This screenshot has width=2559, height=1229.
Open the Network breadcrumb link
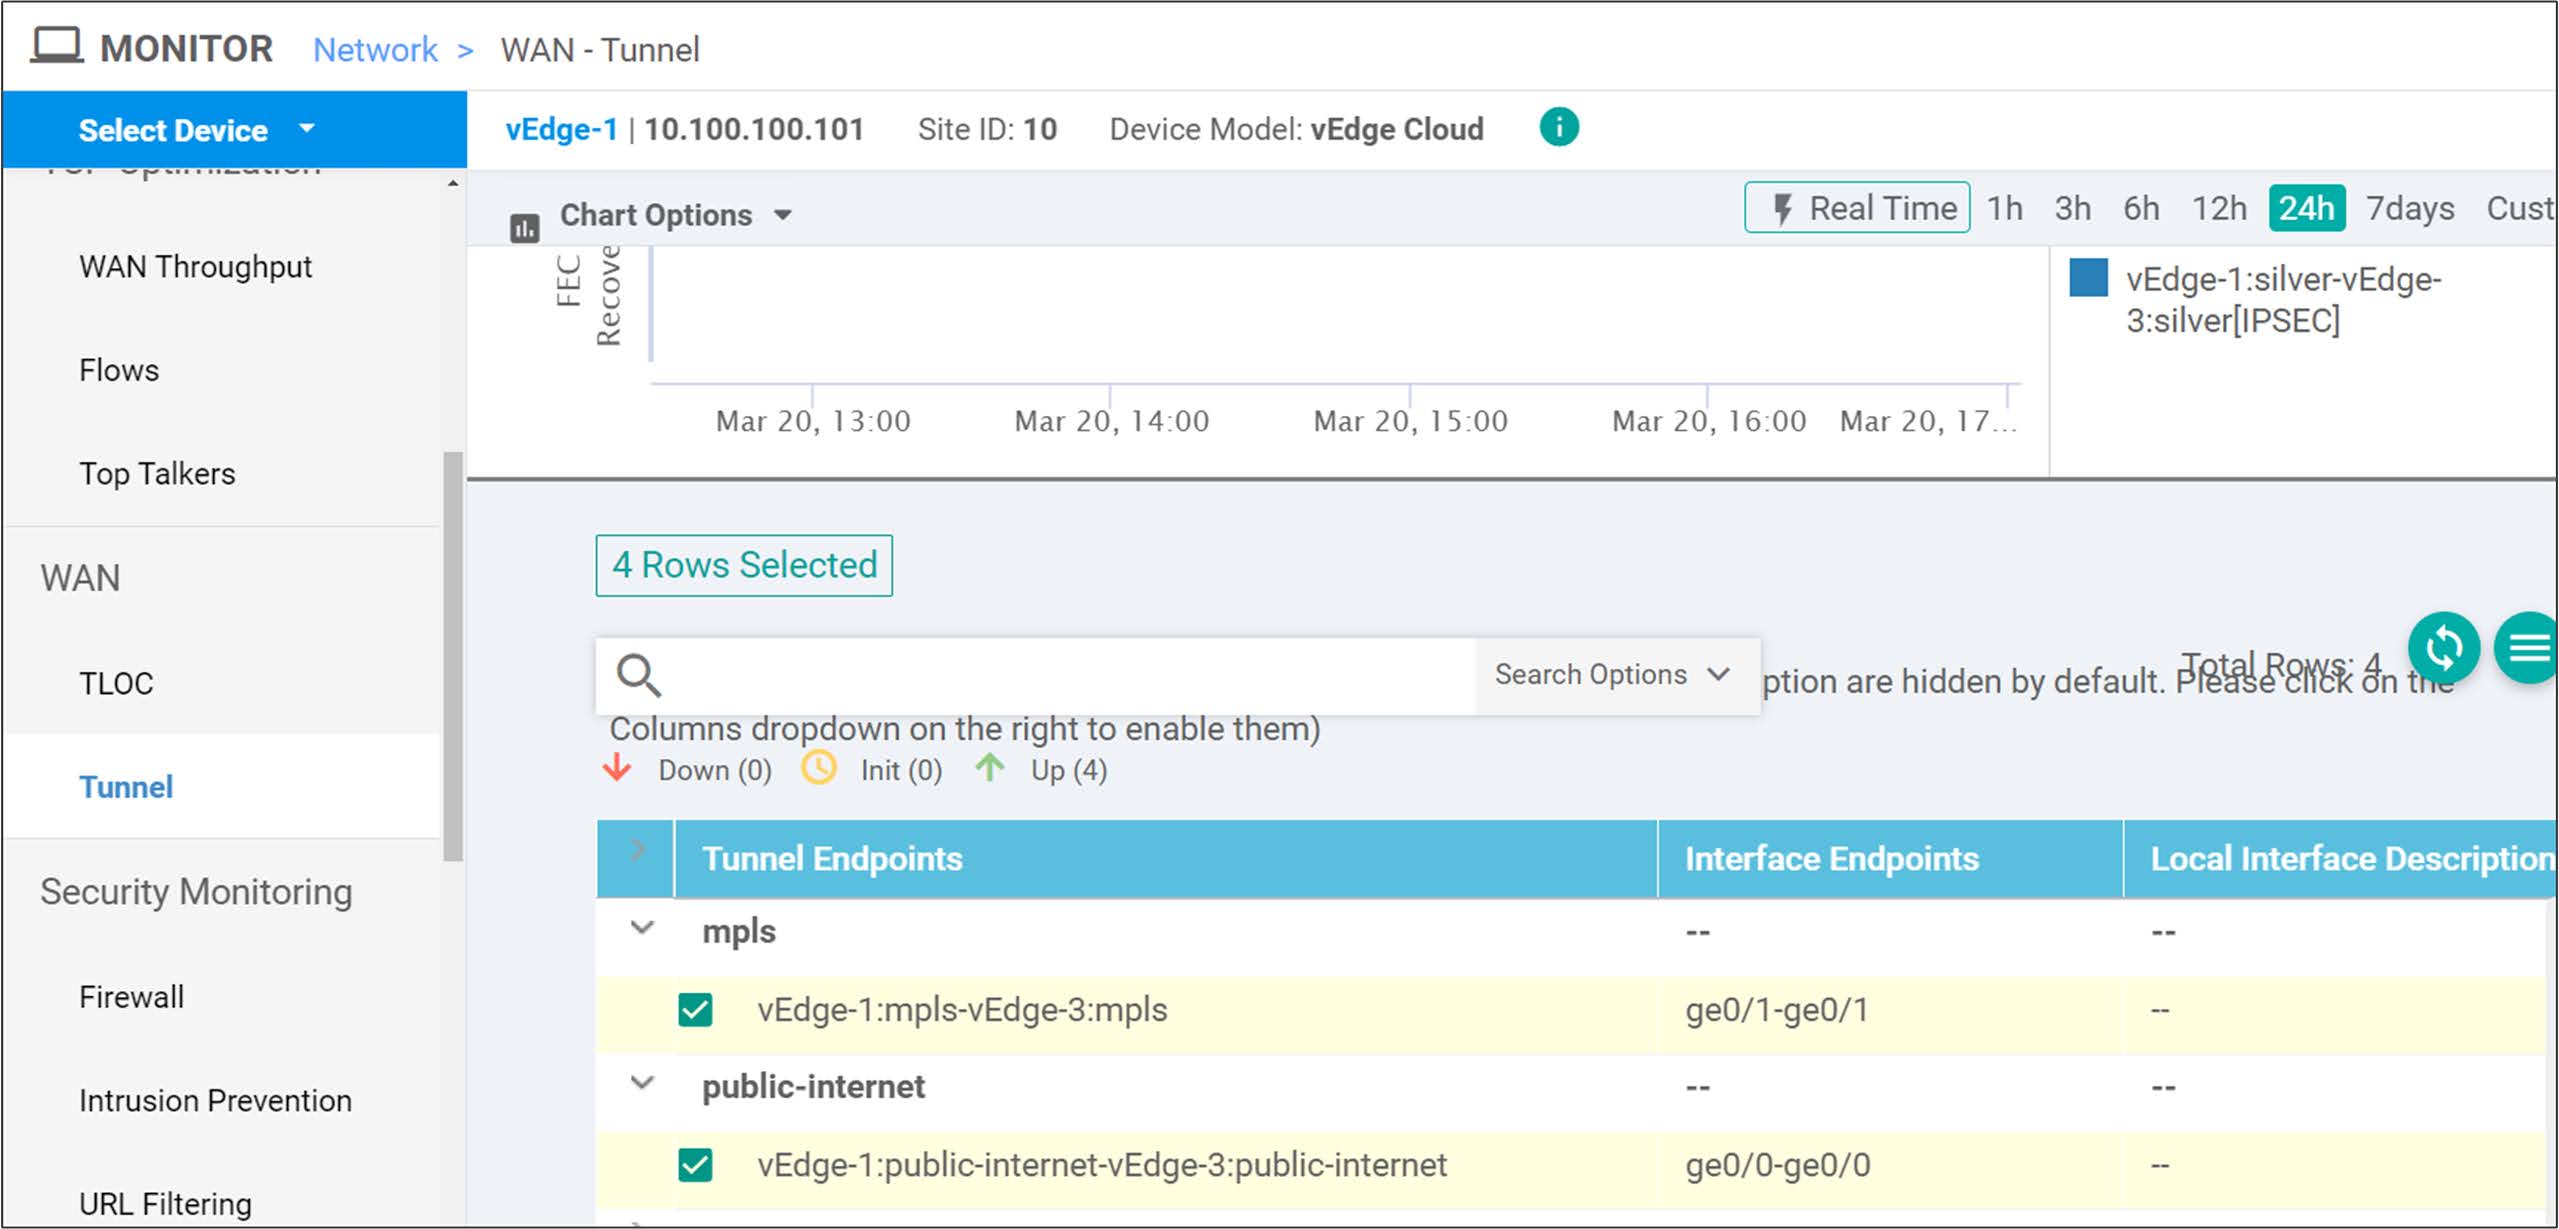374,49
